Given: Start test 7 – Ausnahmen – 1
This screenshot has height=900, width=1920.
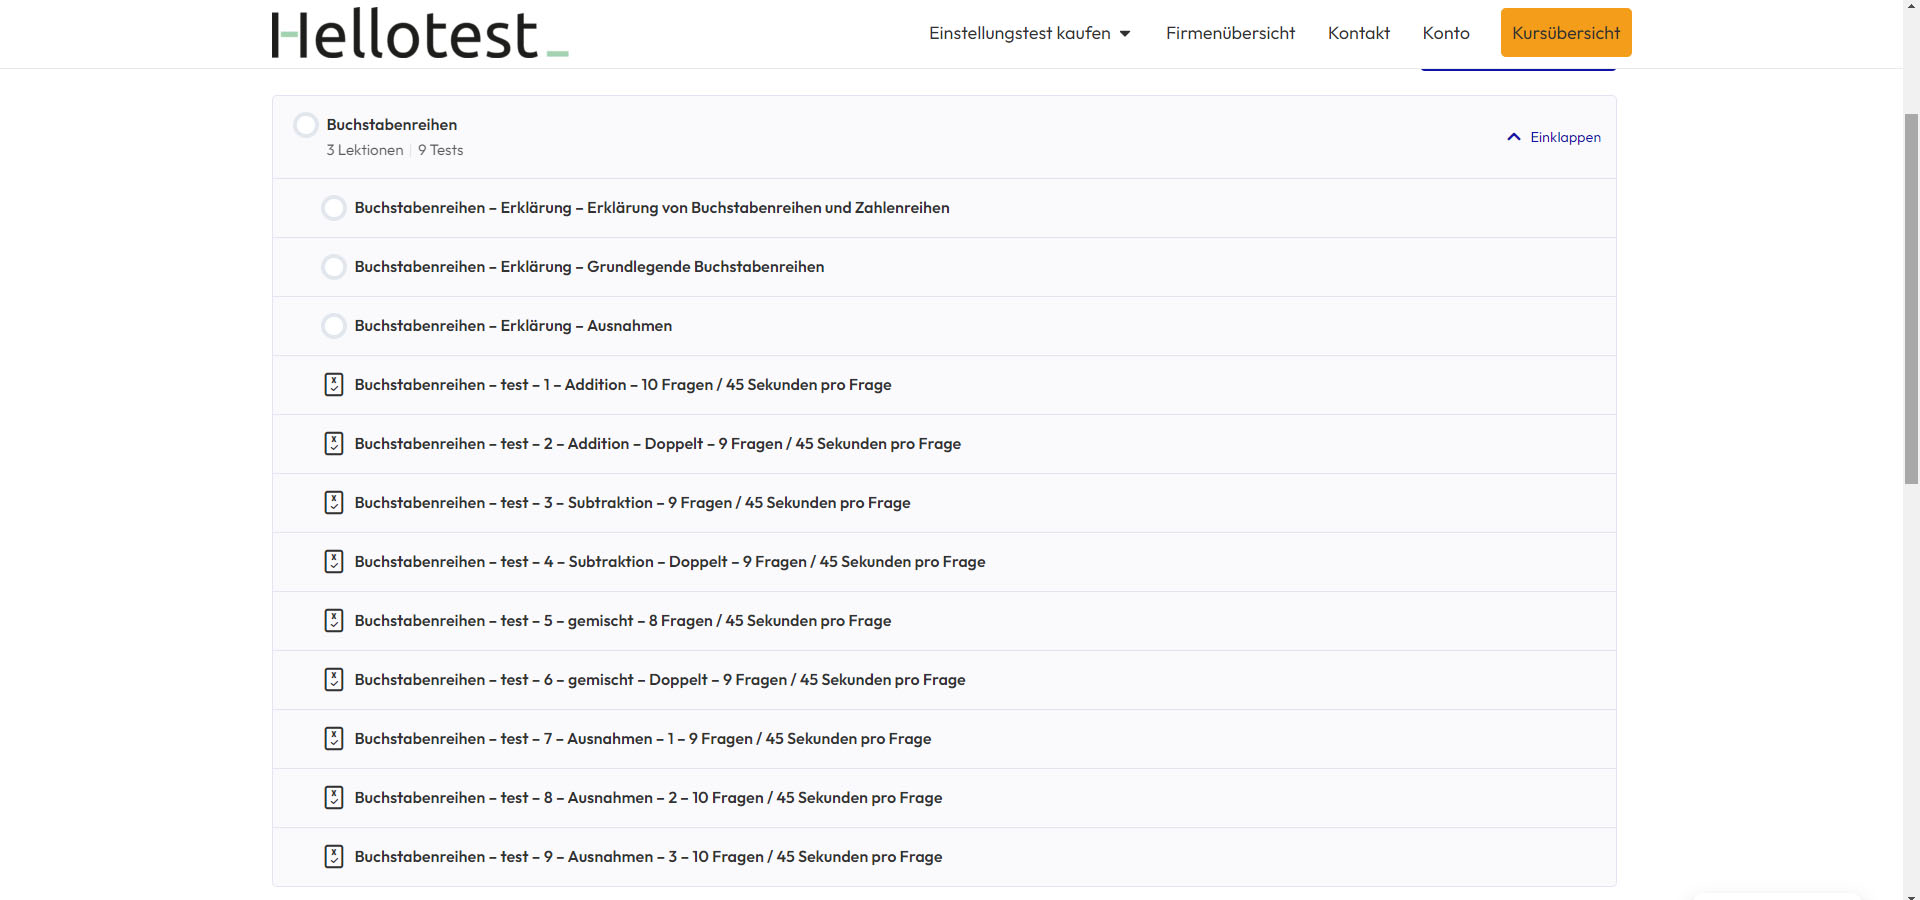Looking at the screenshot, I should [643, 739].
